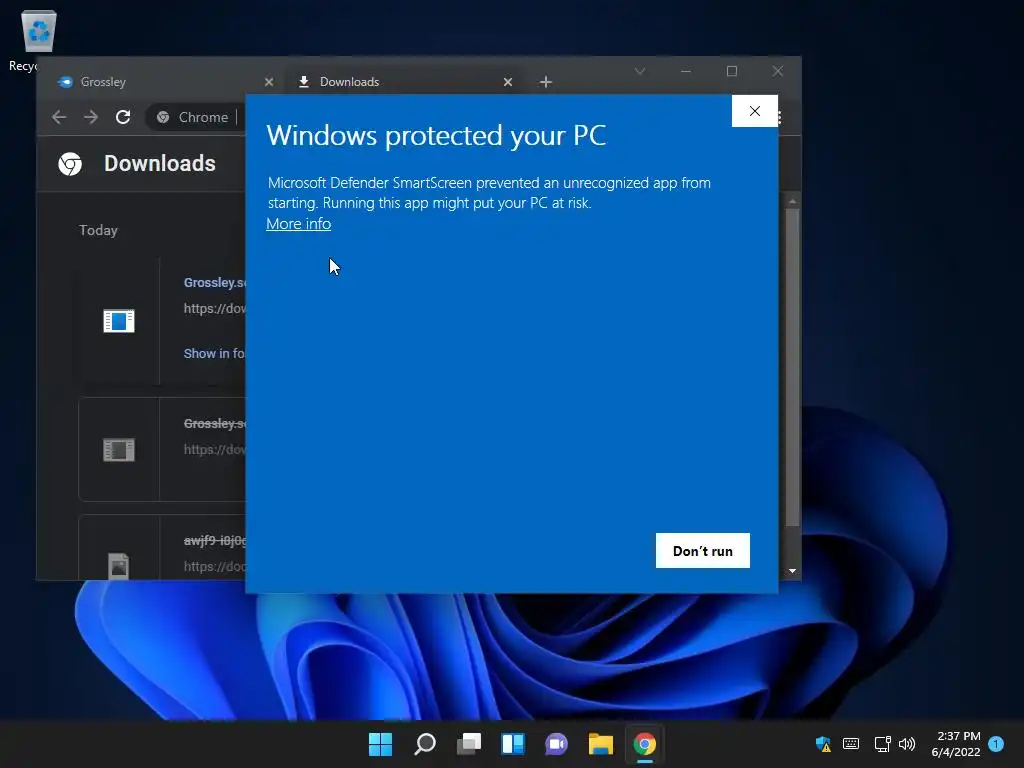Screen dimensions: 1024x768
Task: Click the scrollbar up arrow
Action: (x=792, y=201)
